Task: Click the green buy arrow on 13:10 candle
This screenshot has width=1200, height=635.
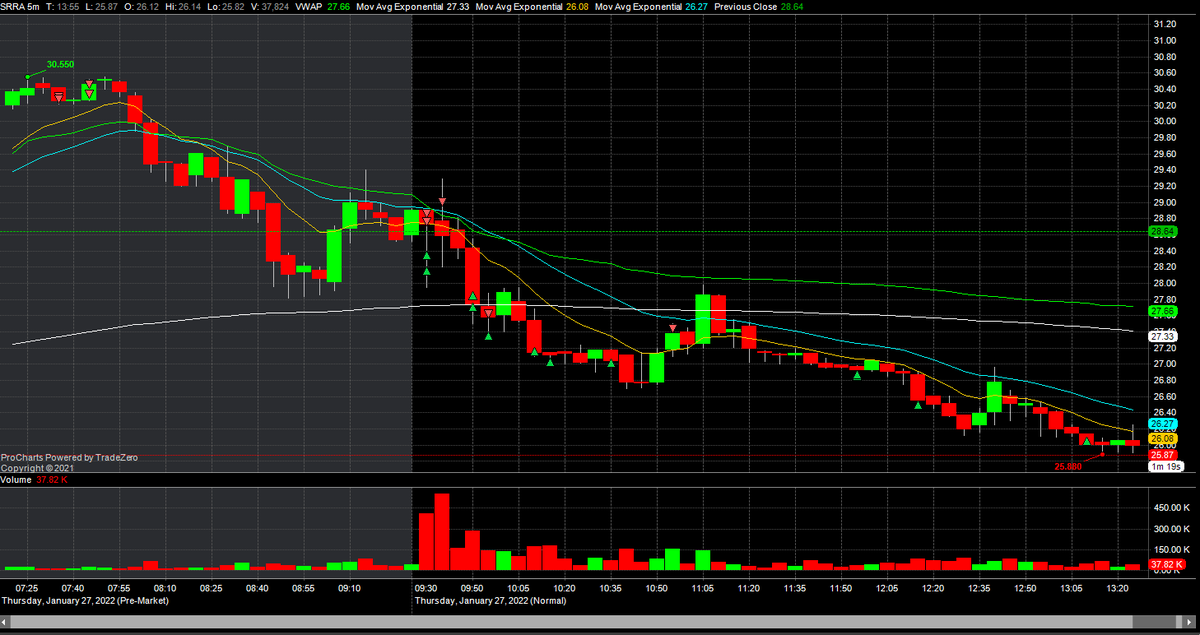Action: pos(1087,440)
